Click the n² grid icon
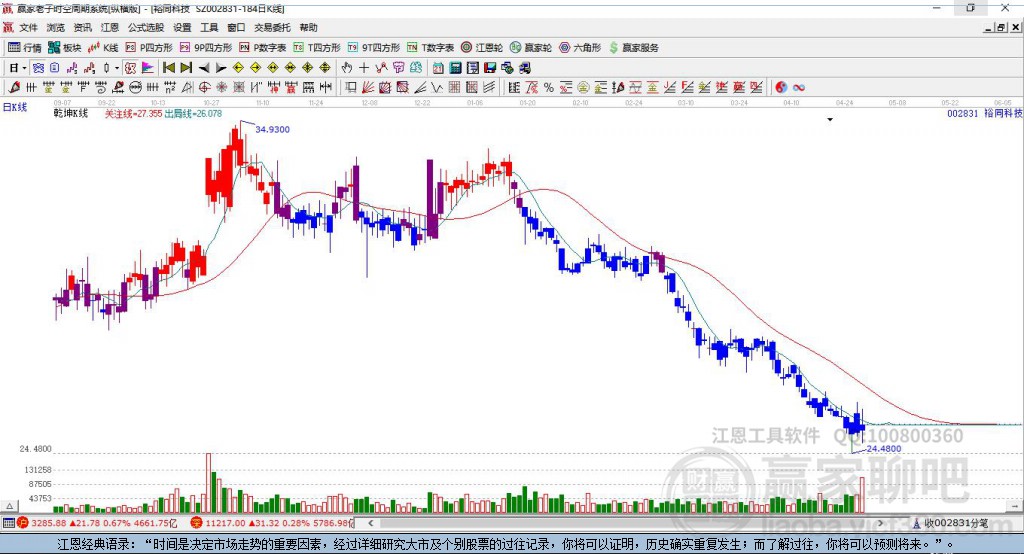The image size is (1024, 554). click(170, 87)
